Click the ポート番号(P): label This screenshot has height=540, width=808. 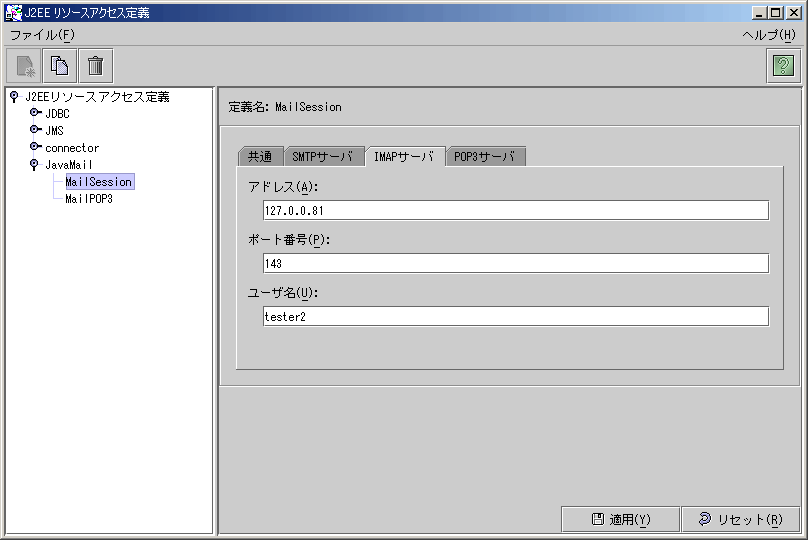pos(289,240)
